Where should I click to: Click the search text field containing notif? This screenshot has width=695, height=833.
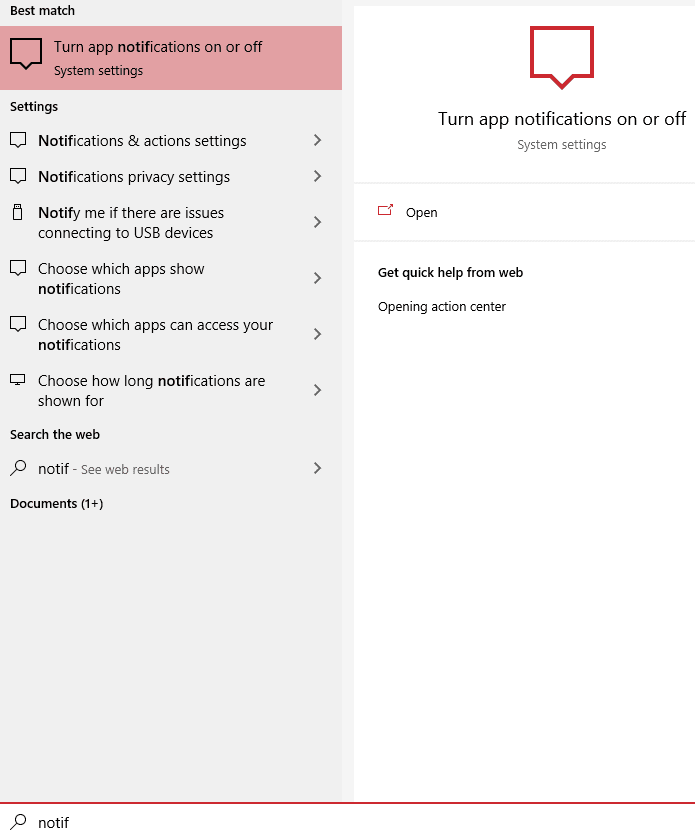[361, 822]
